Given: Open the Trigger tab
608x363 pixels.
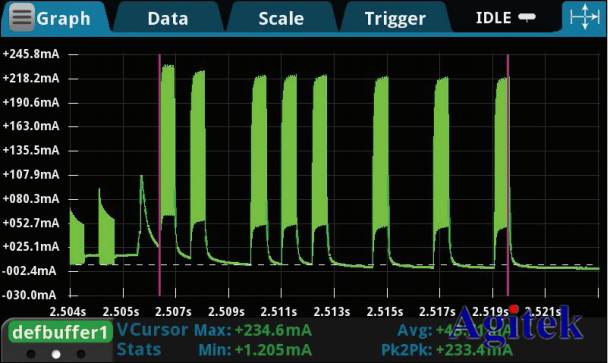Looking at the screenshot, I should (x=395, y=18).
